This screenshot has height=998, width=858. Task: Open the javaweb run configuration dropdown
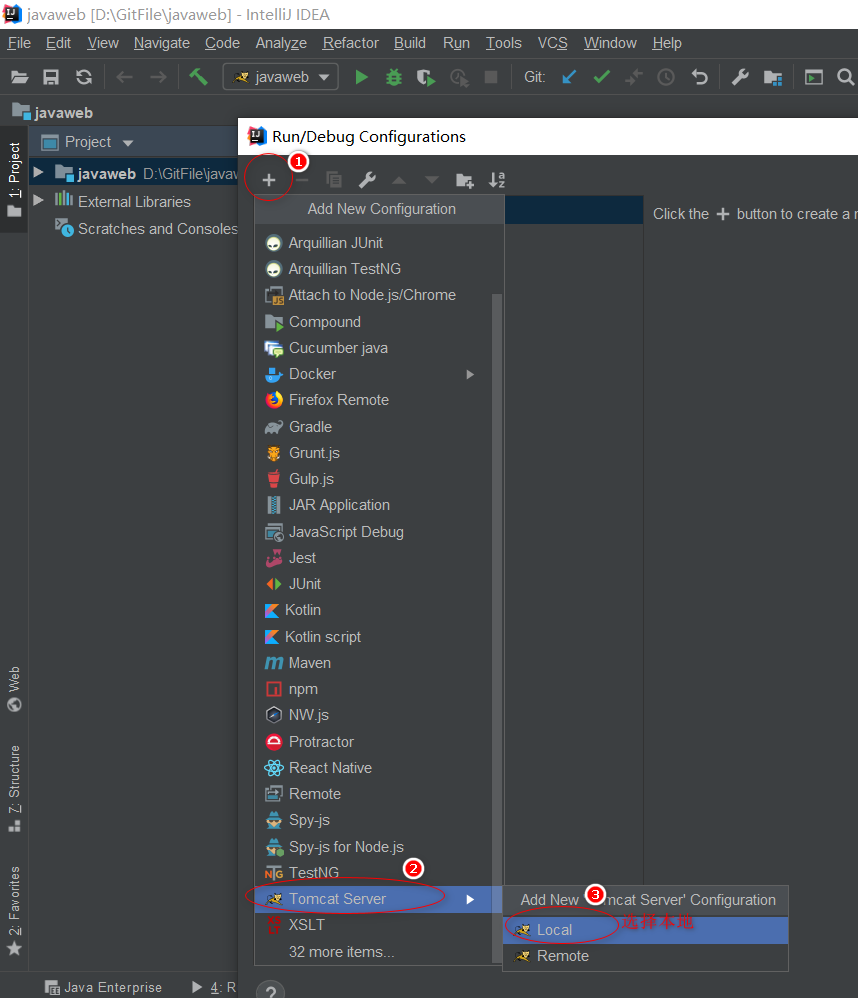281,77
